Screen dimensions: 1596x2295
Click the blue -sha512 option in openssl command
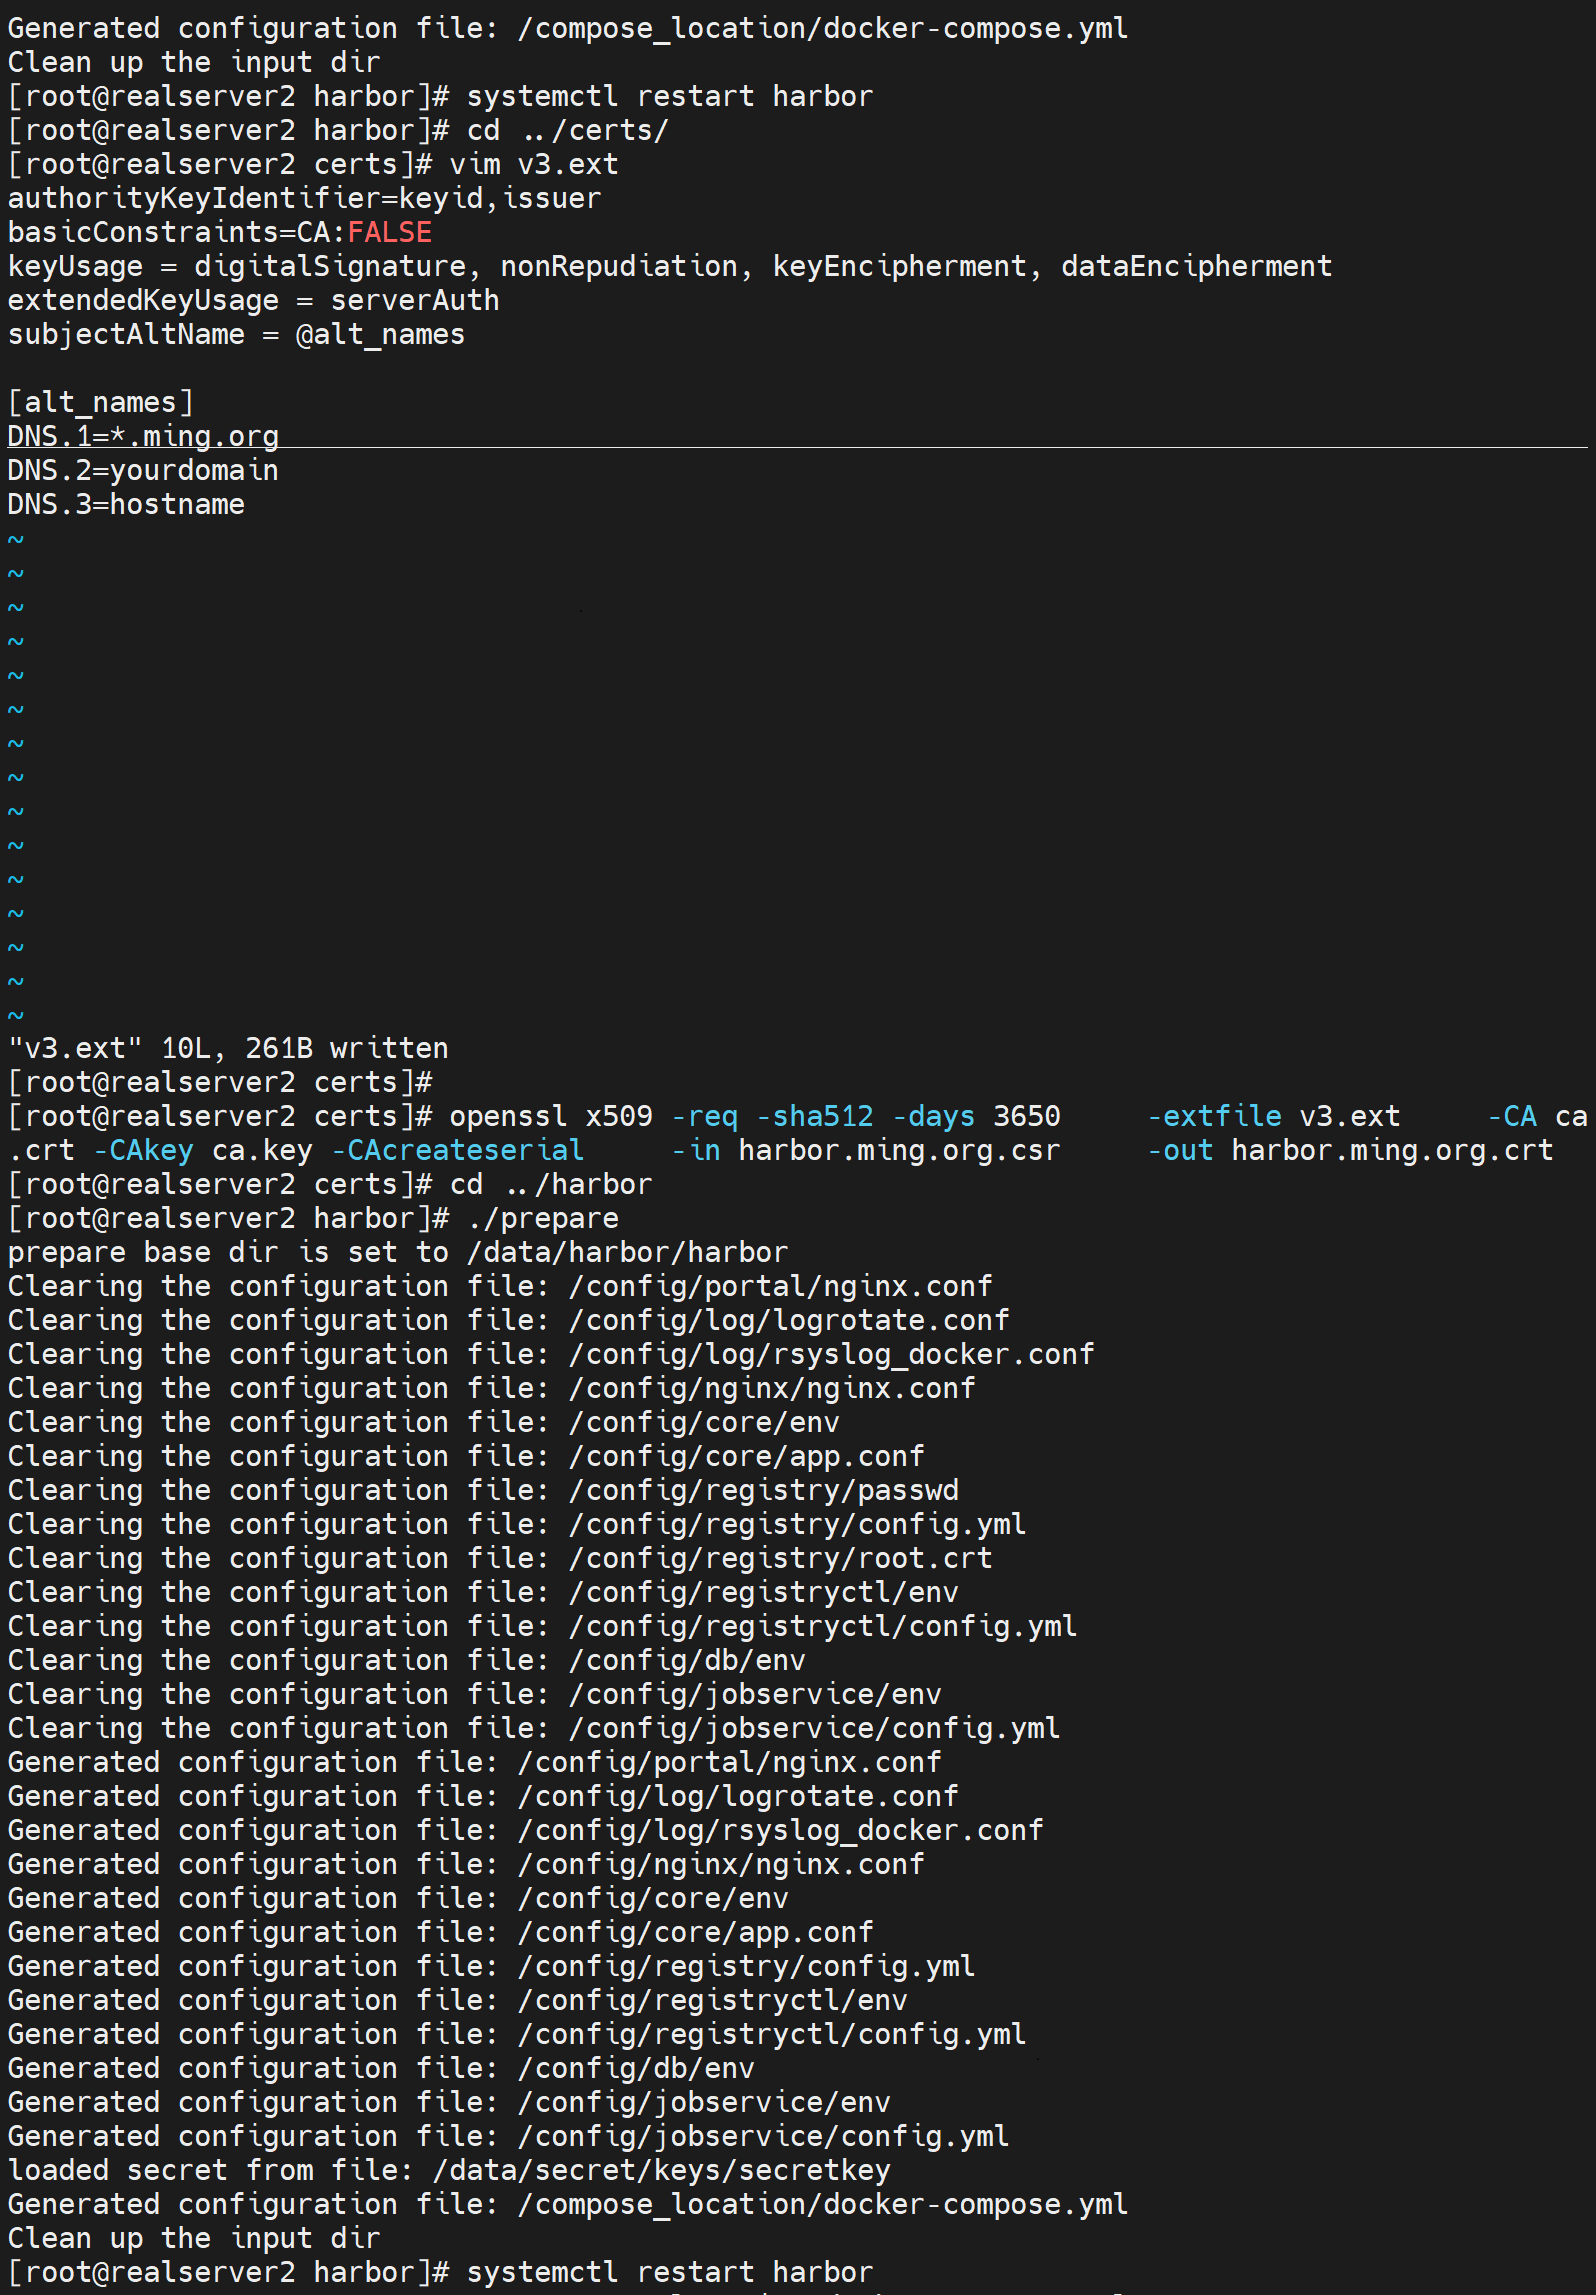click(814, 1116)
